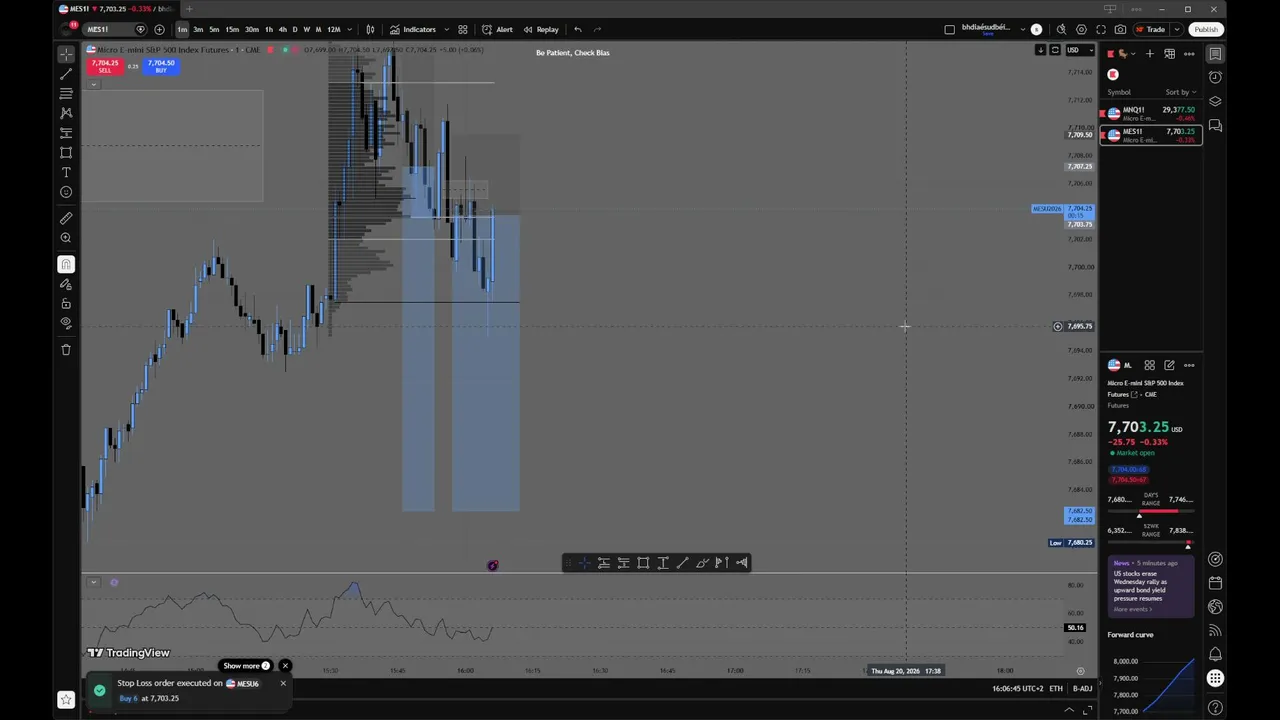Open the Sort by dropdown in watchlist
1280x720 pixels.
point(1181,92)
